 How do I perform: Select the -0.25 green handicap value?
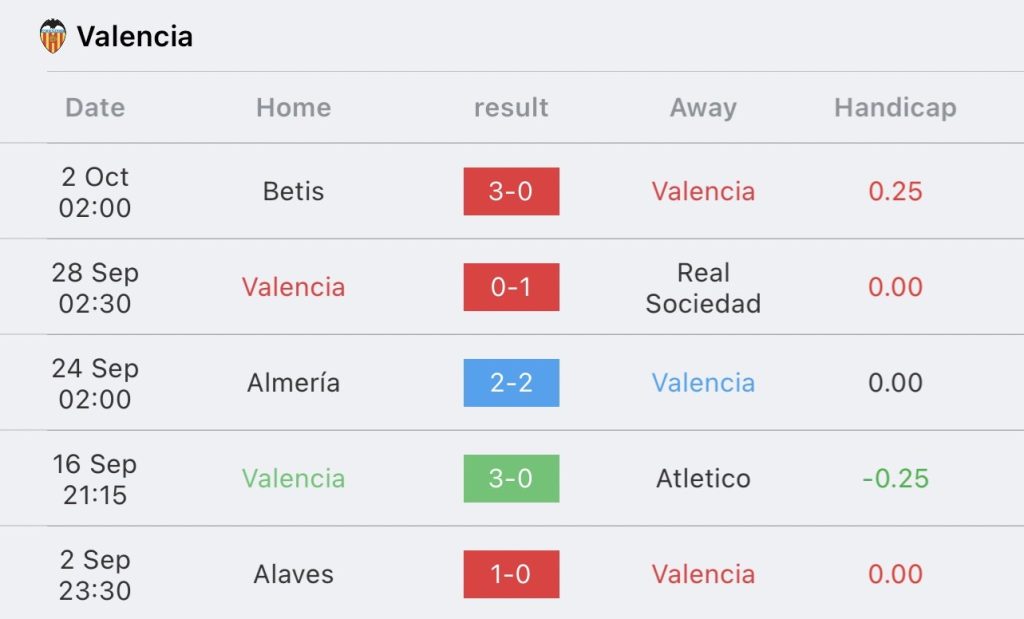click(895, 479)
